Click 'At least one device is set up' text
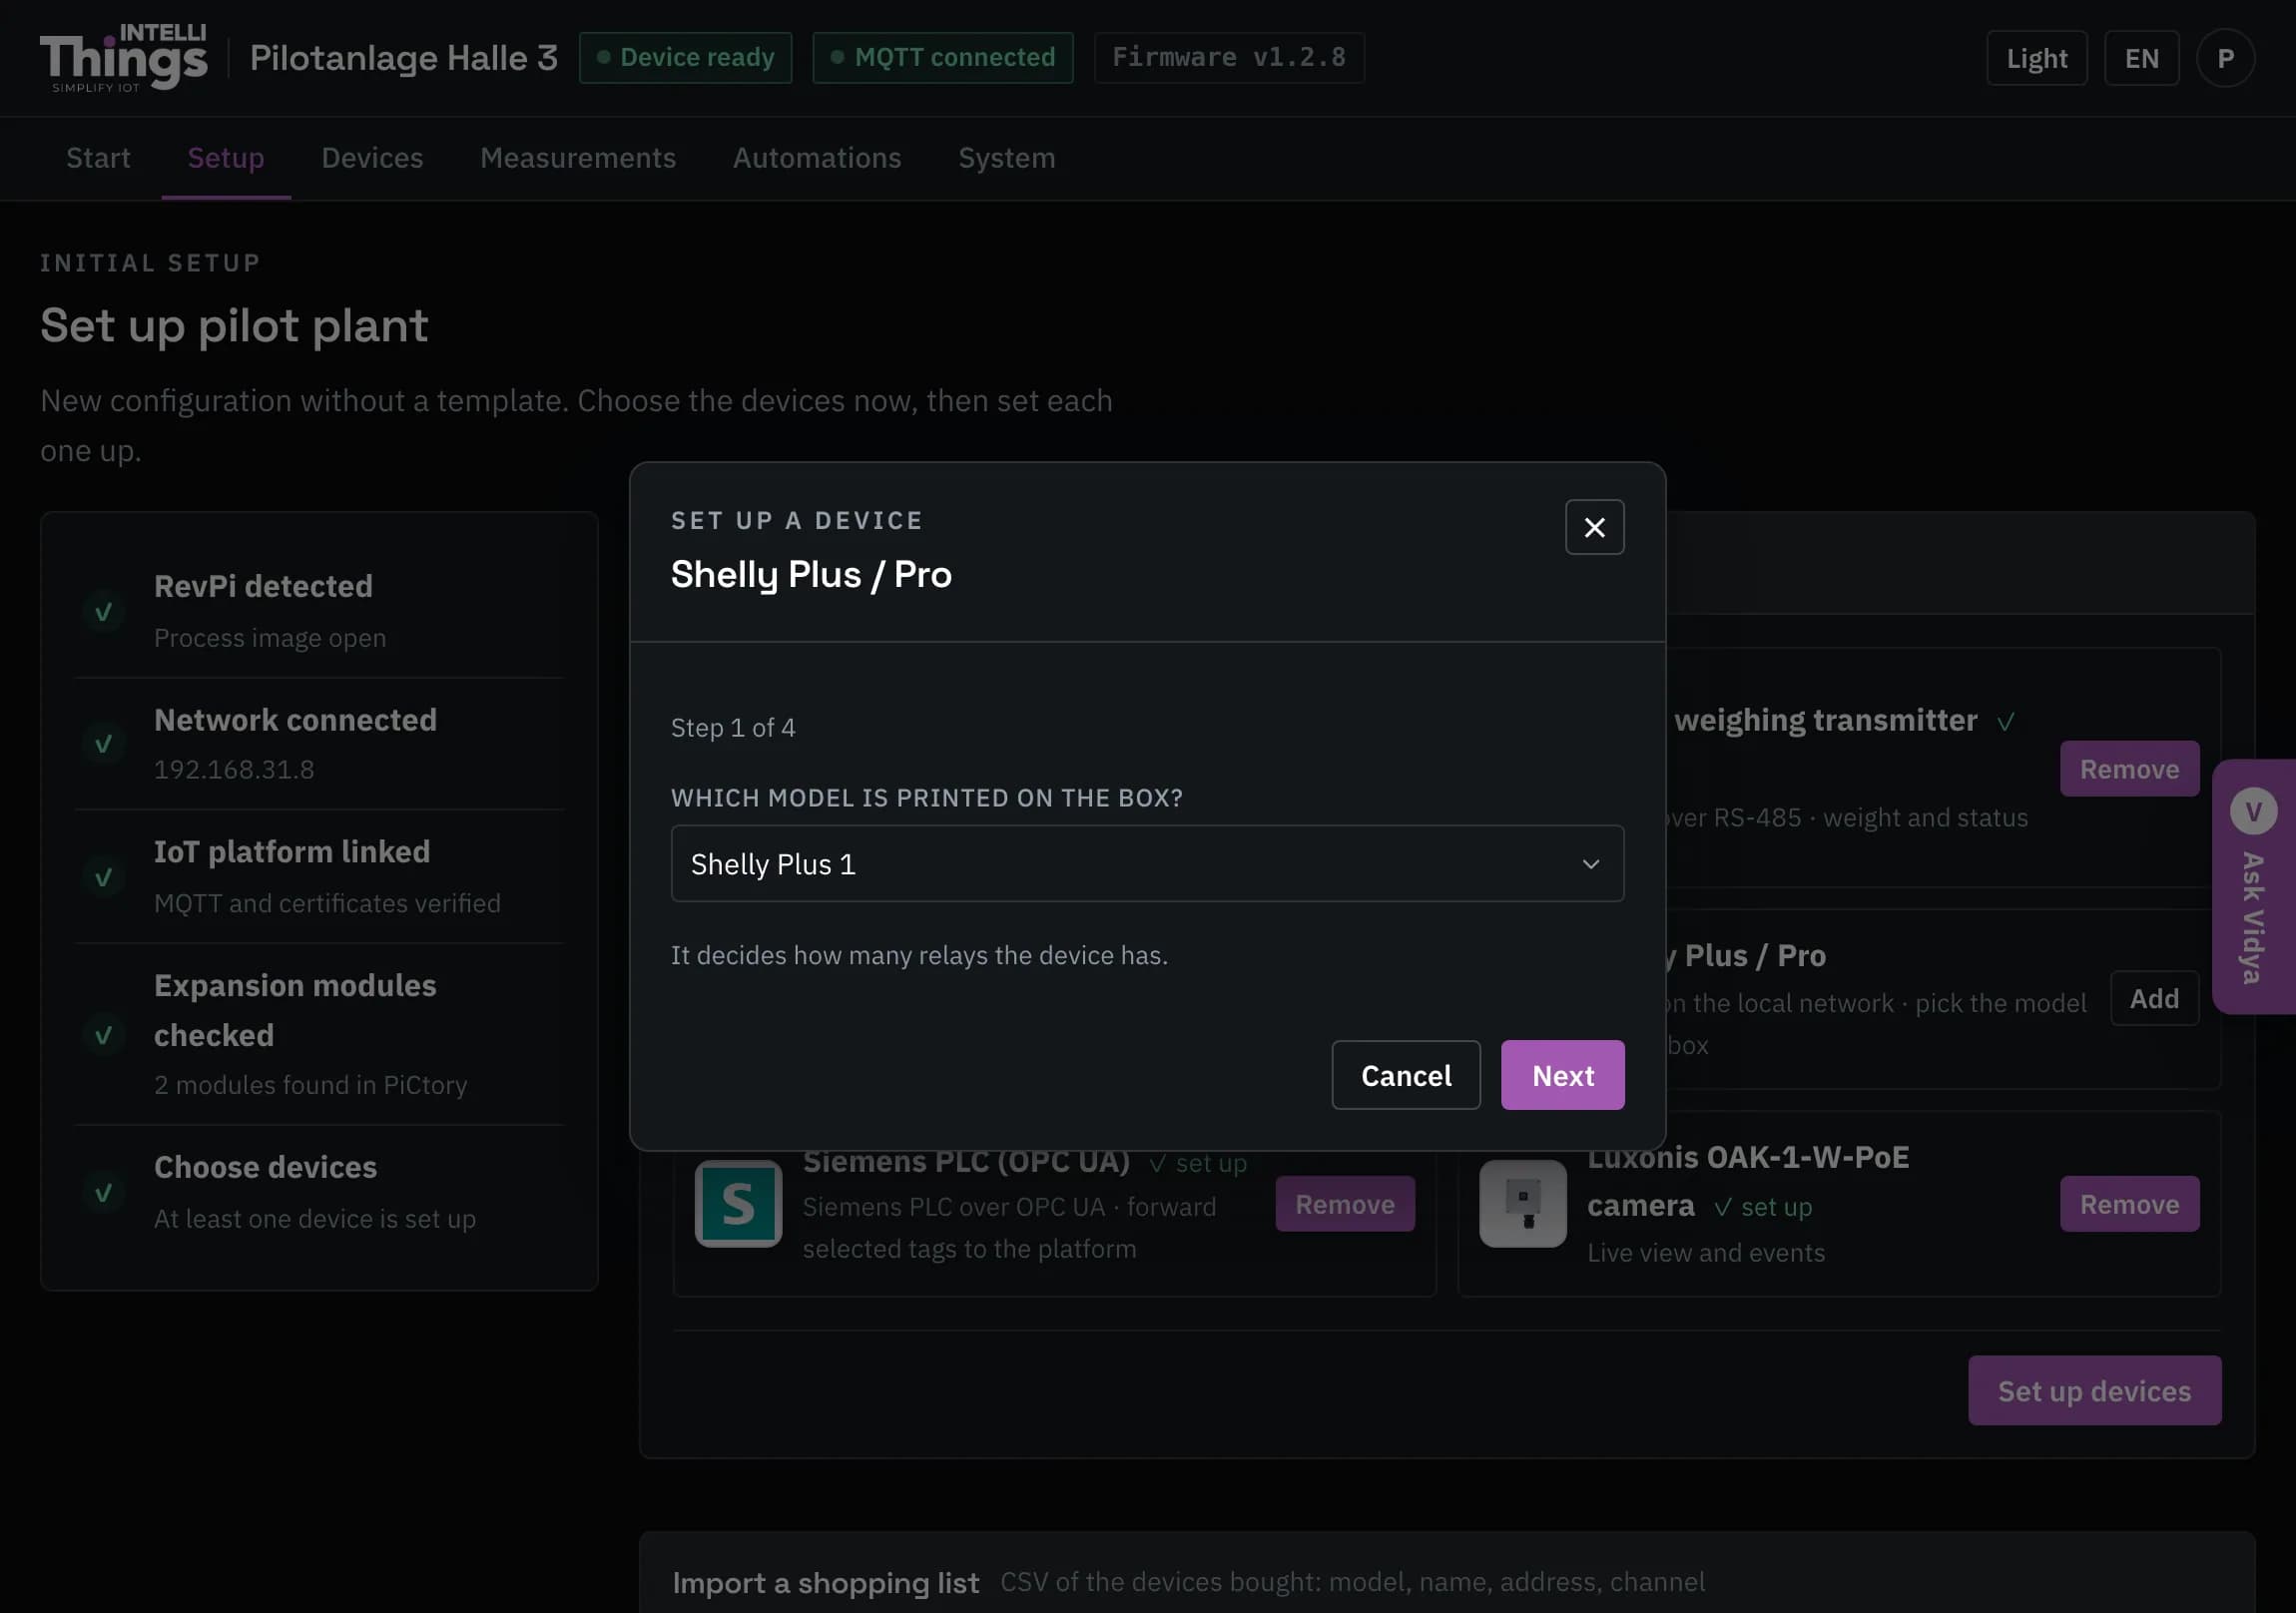The width and height of the screenshot is (2296, 1613). click(315, 1219)
